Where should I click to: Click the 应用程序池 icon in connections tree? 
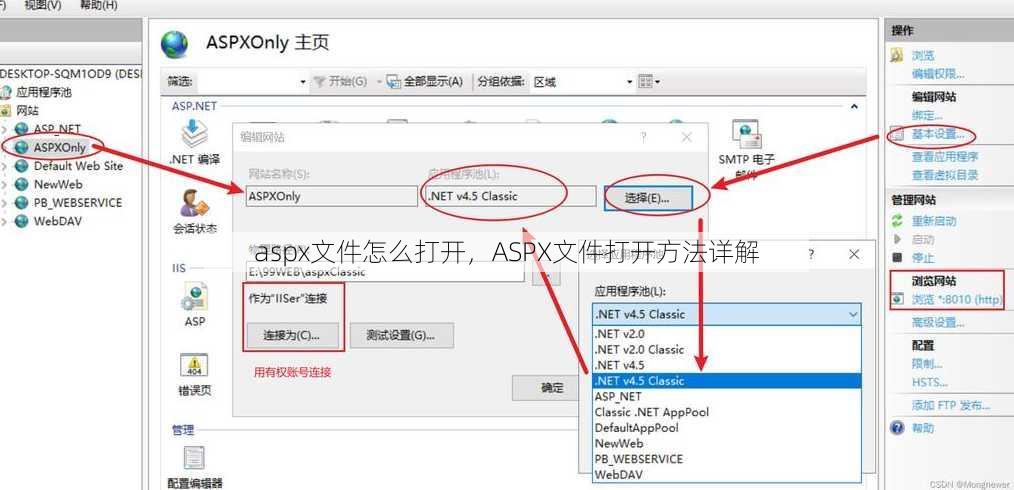click(6, 92)
